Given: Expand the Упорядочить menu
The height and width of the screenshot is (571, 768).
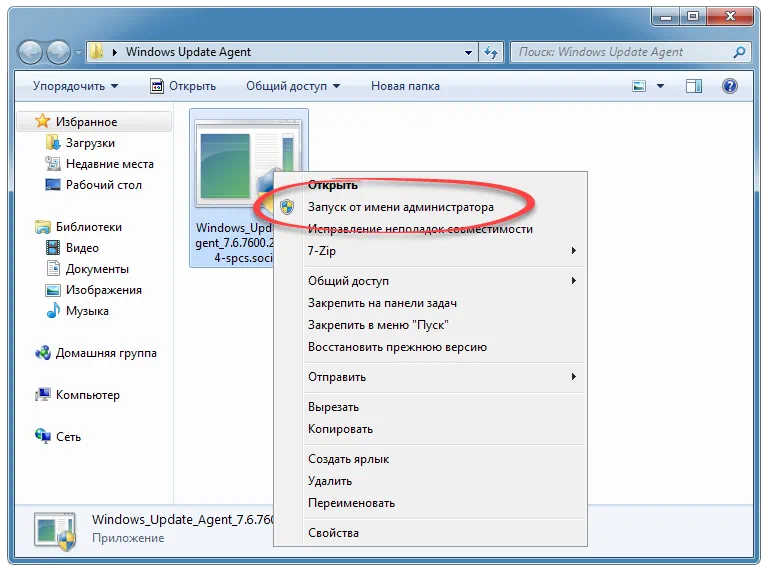Looking at the screenshot, I should point(75,86).
